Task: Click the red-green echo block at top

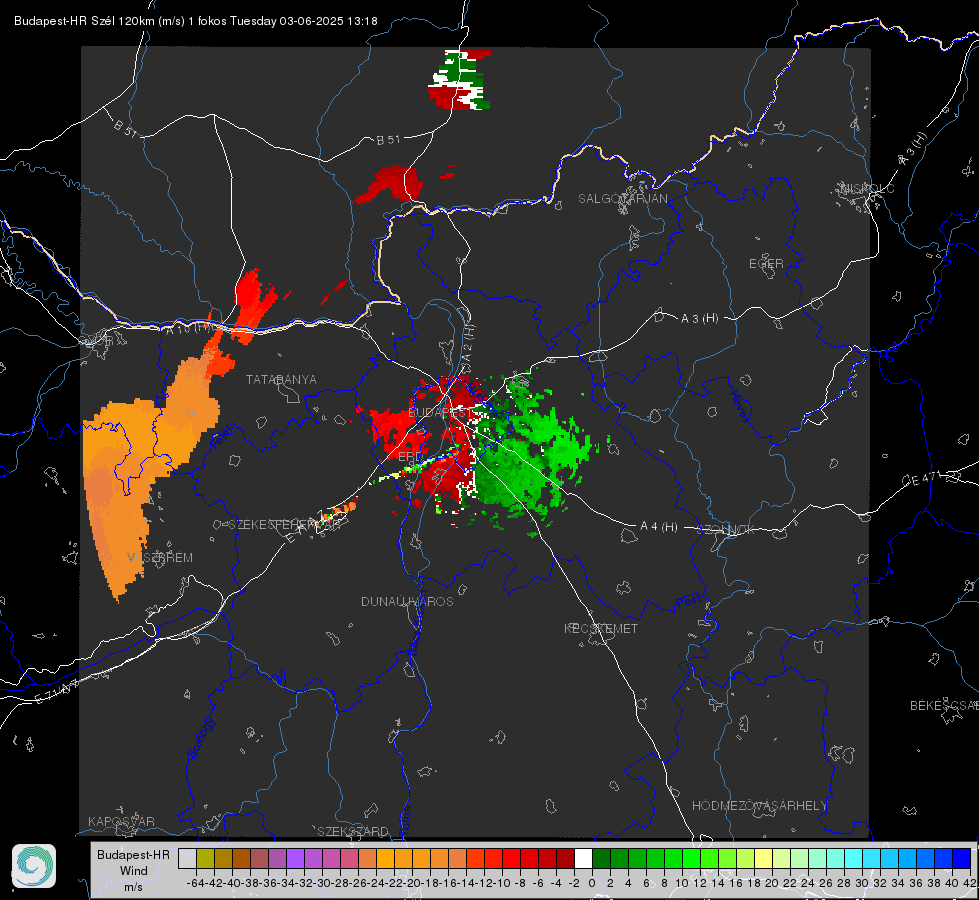Action: click(460, 80)
